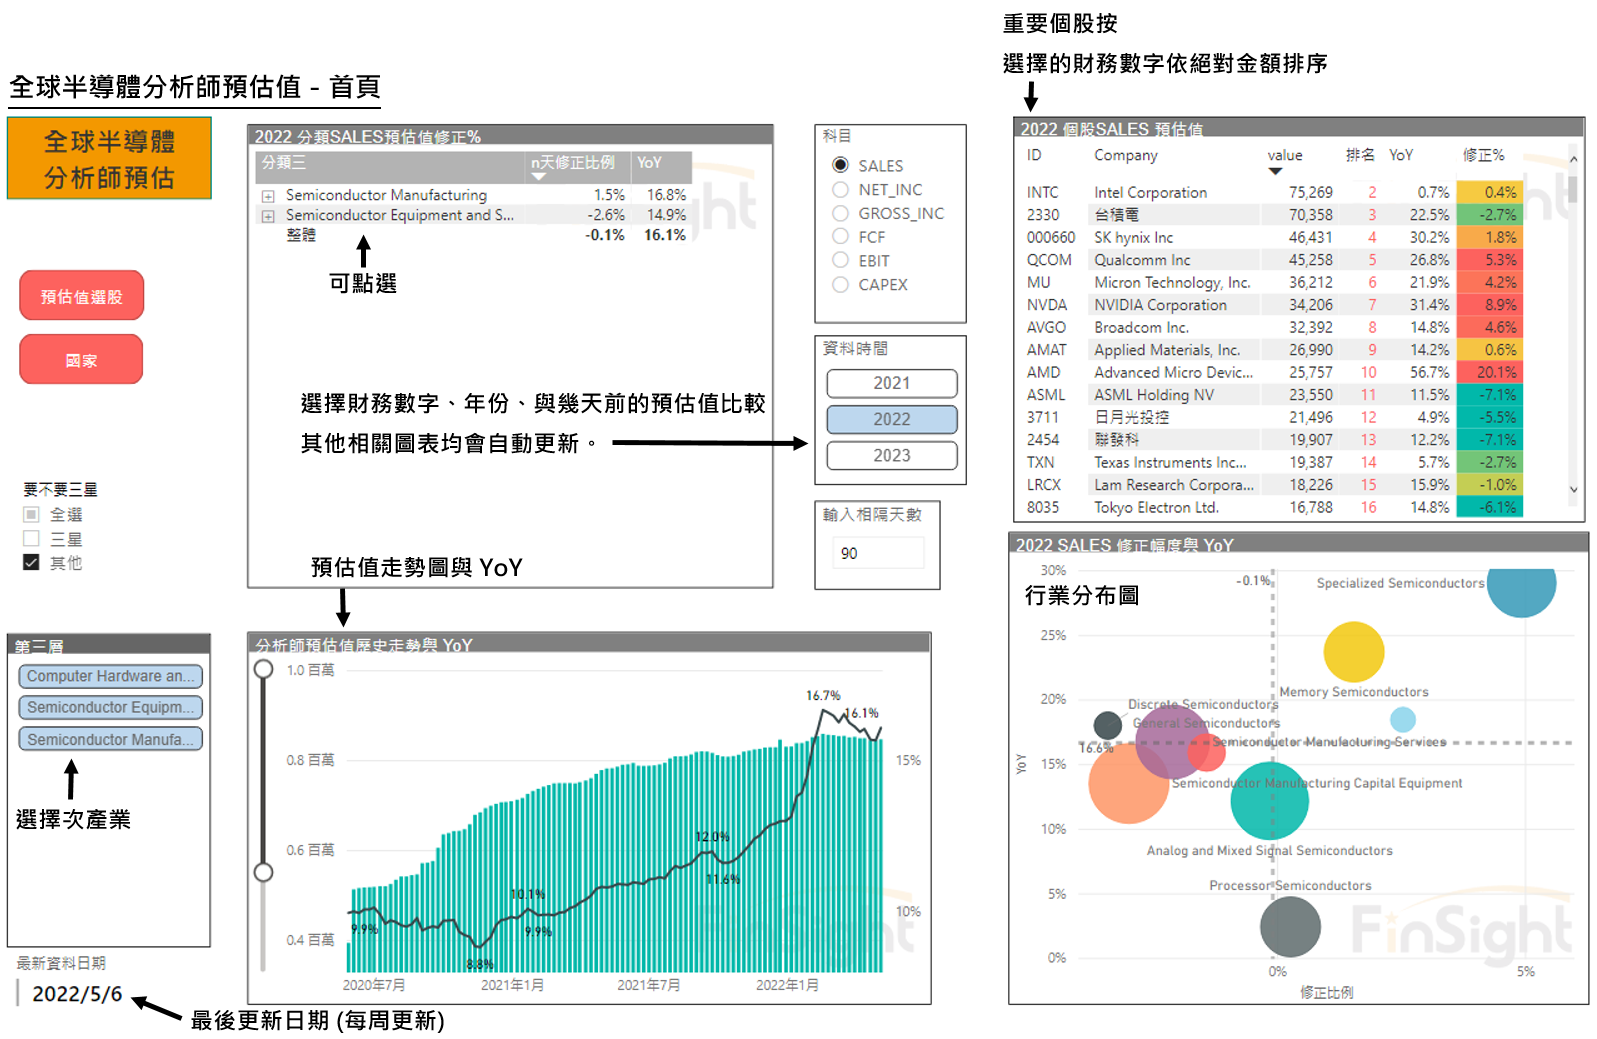Open the 預估值選股 page button
This screenshot has width=1597, height=1039.
82,296
